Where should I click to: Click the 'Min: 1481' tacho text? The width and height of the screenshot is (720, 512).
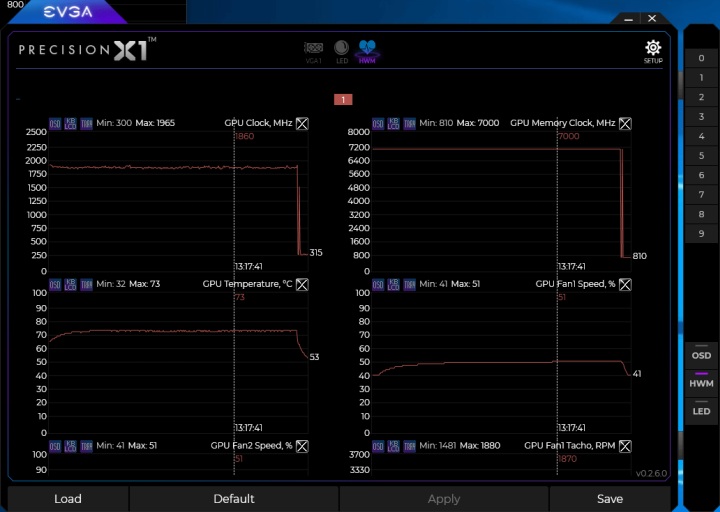point(437,445)
